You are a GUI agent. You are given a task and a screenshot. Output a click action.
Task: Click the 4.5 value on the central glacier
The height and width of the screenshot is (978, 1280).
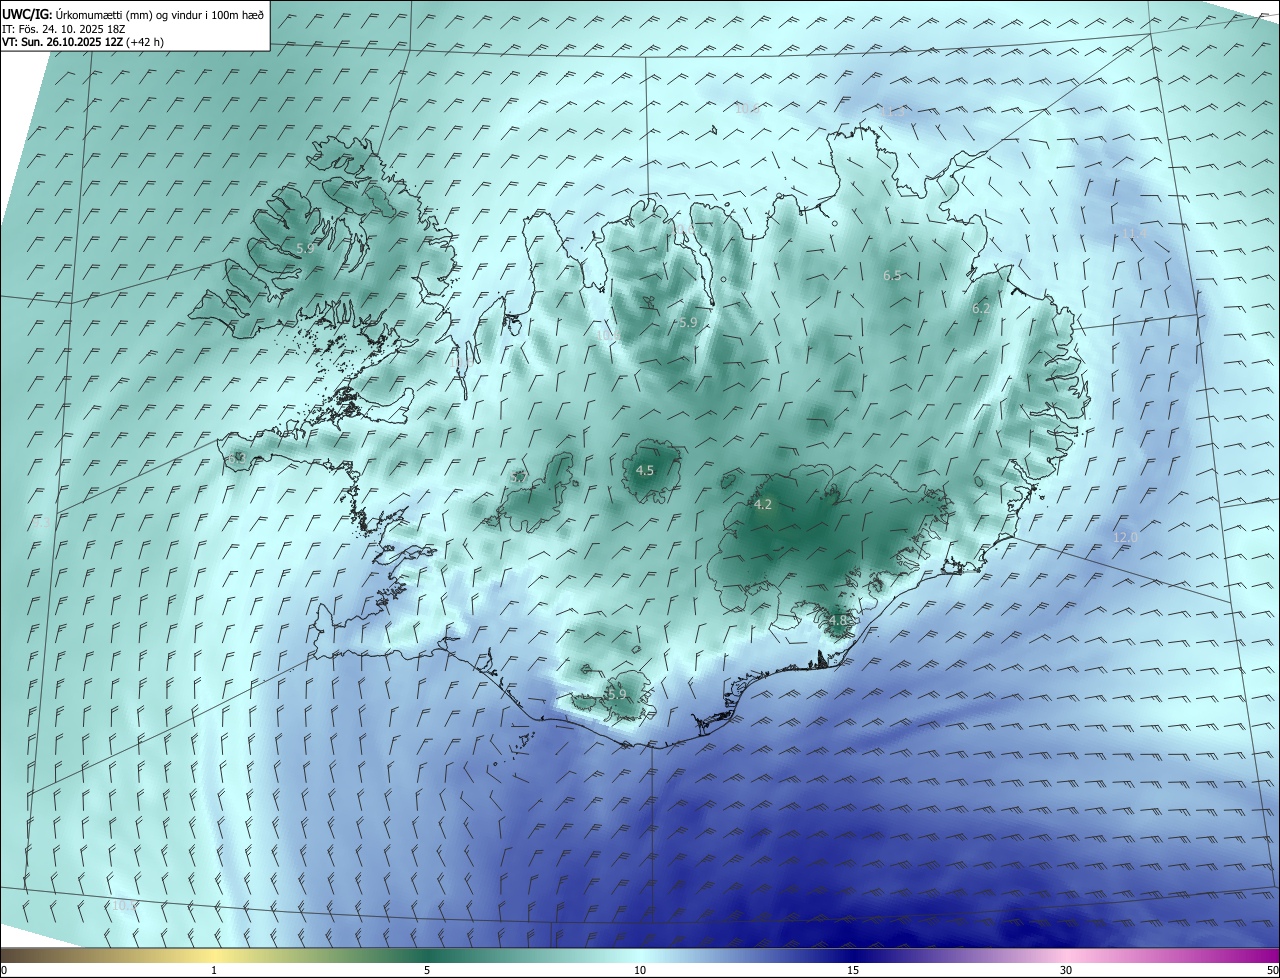645,470
